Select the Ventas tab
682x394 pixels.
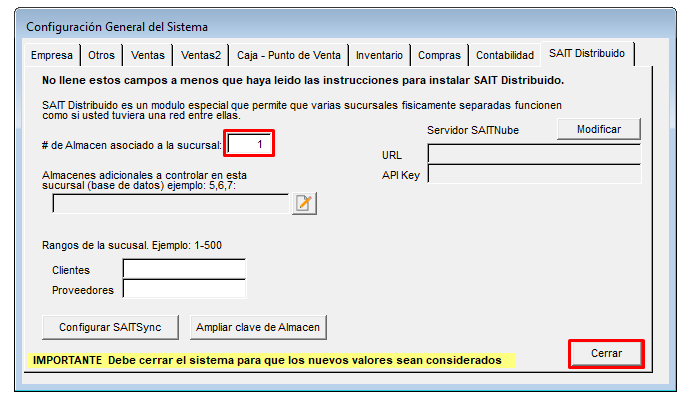(x=148, y=55)
